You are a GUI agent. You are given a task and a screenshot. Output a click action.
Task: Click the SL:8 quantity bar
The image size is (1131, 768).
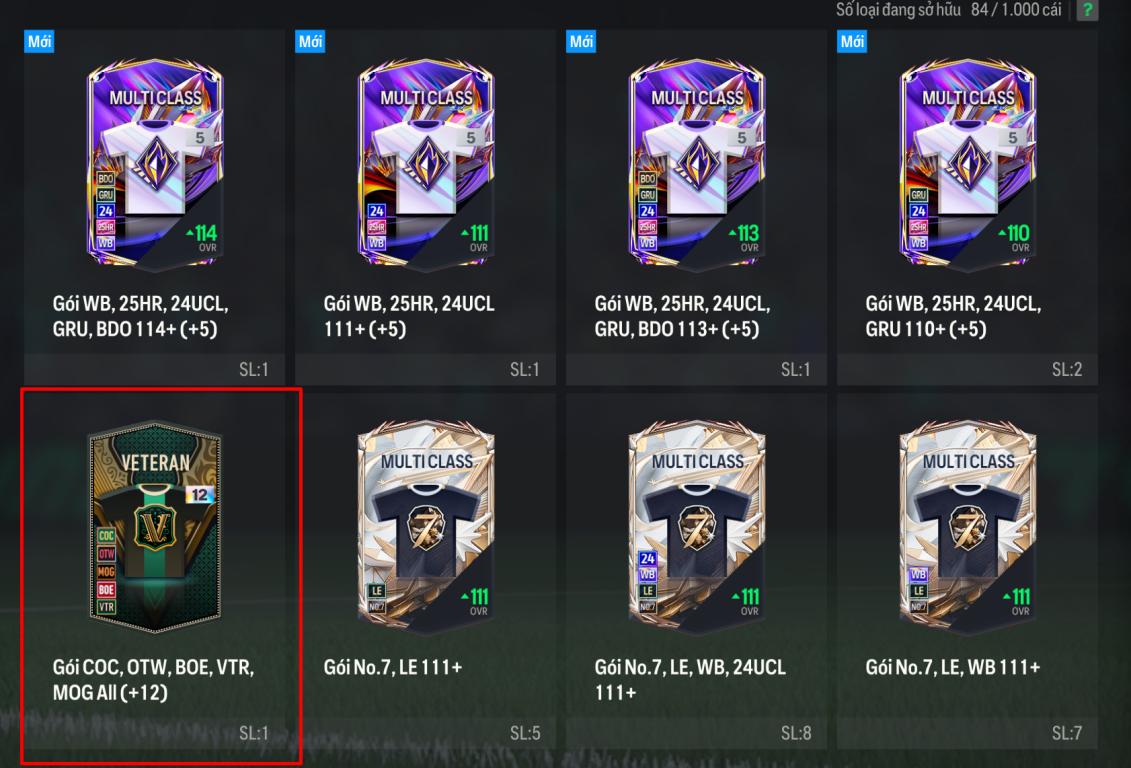click(696, 733)
